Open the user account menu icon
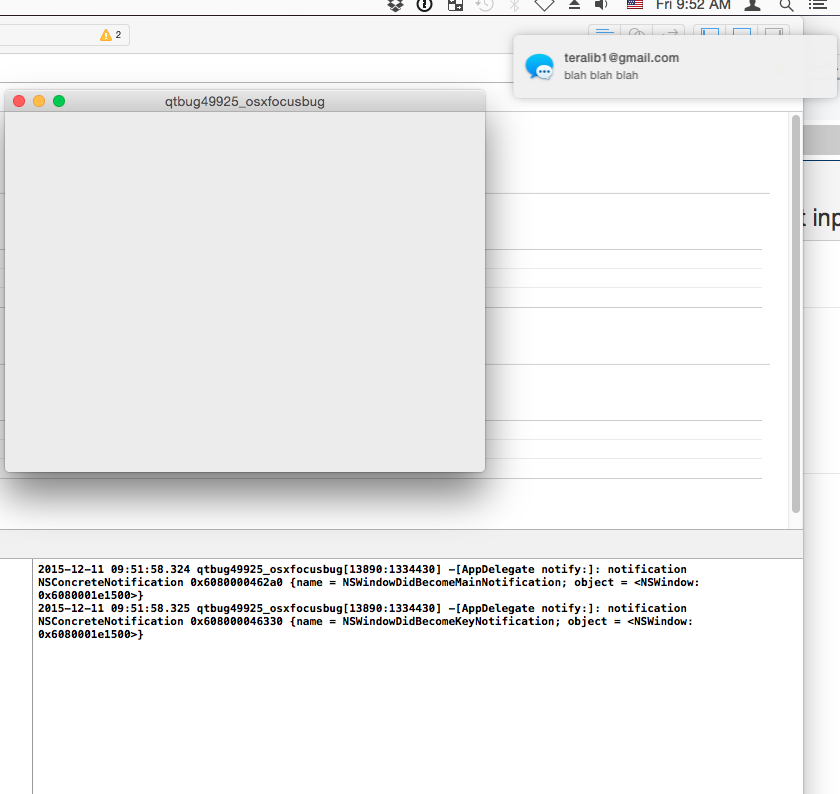 pos(753,5)
